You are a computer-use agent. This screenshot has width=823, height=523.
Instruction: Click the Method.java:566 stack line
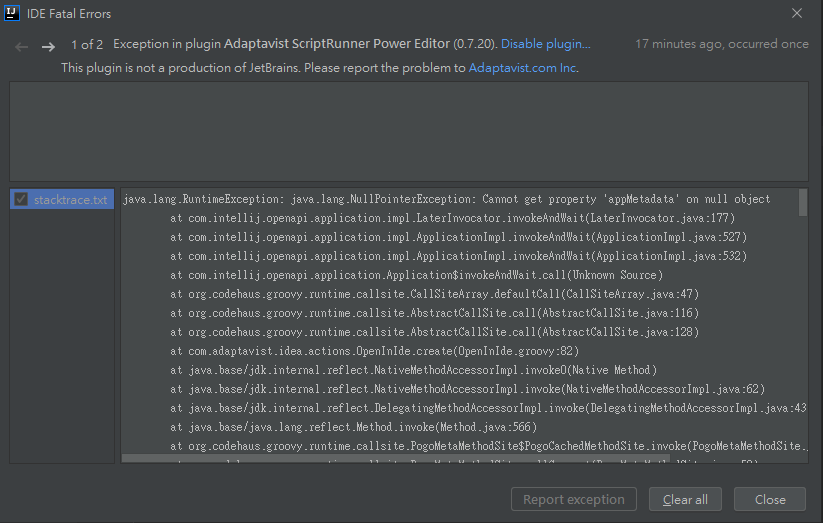pyautogui.click(x=353, y=427)
